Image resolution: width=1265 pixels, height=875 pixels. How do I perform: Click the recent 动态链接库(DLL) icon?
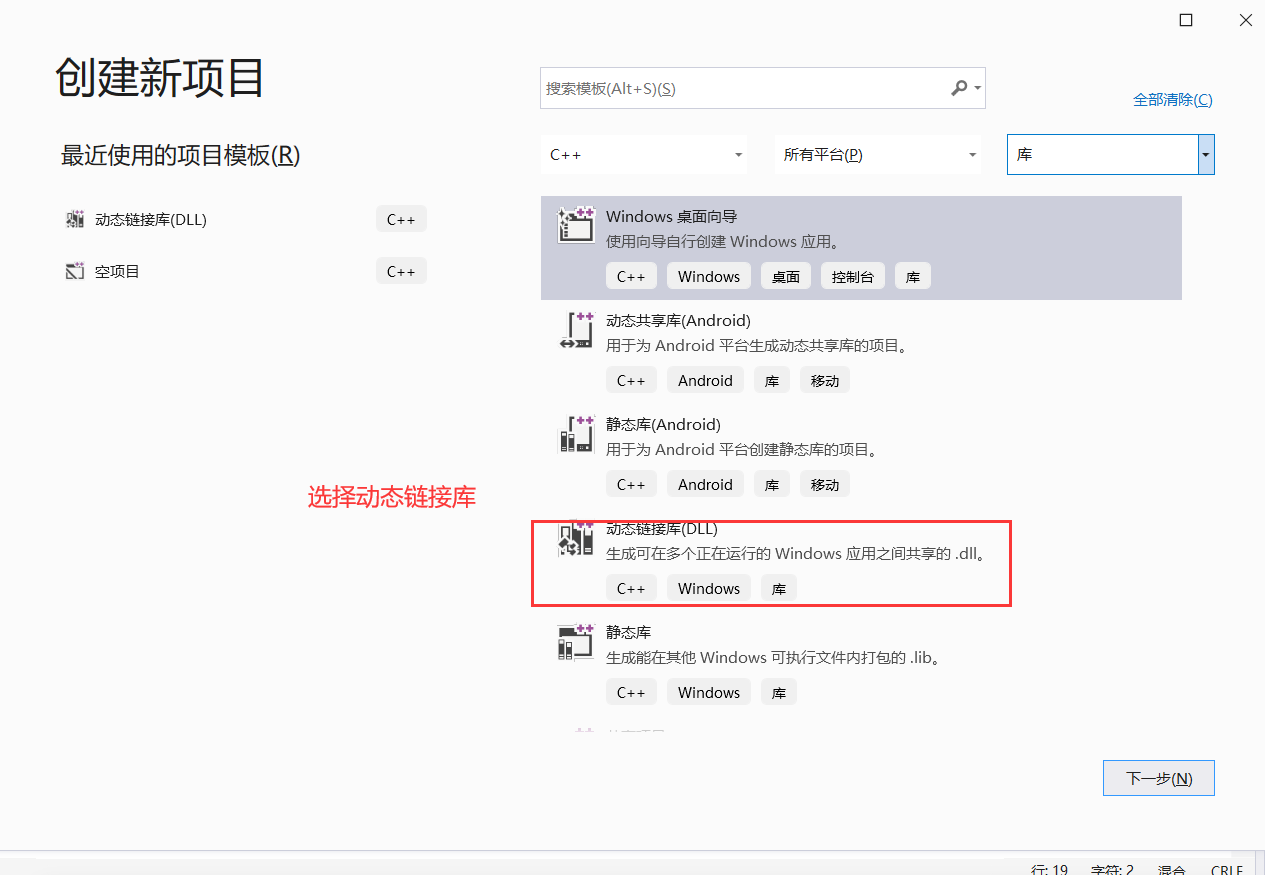tap(75, 218)
